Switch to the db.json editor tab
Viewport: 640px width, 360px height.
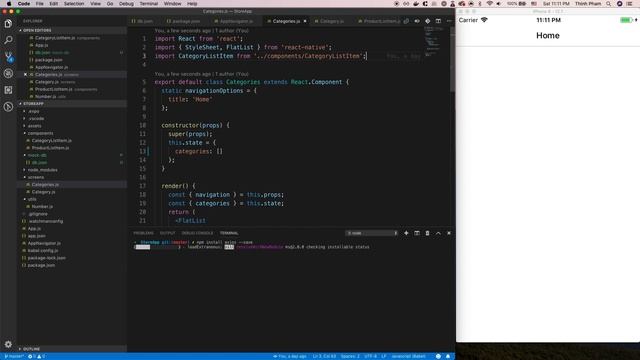click(x=142, y=21)
